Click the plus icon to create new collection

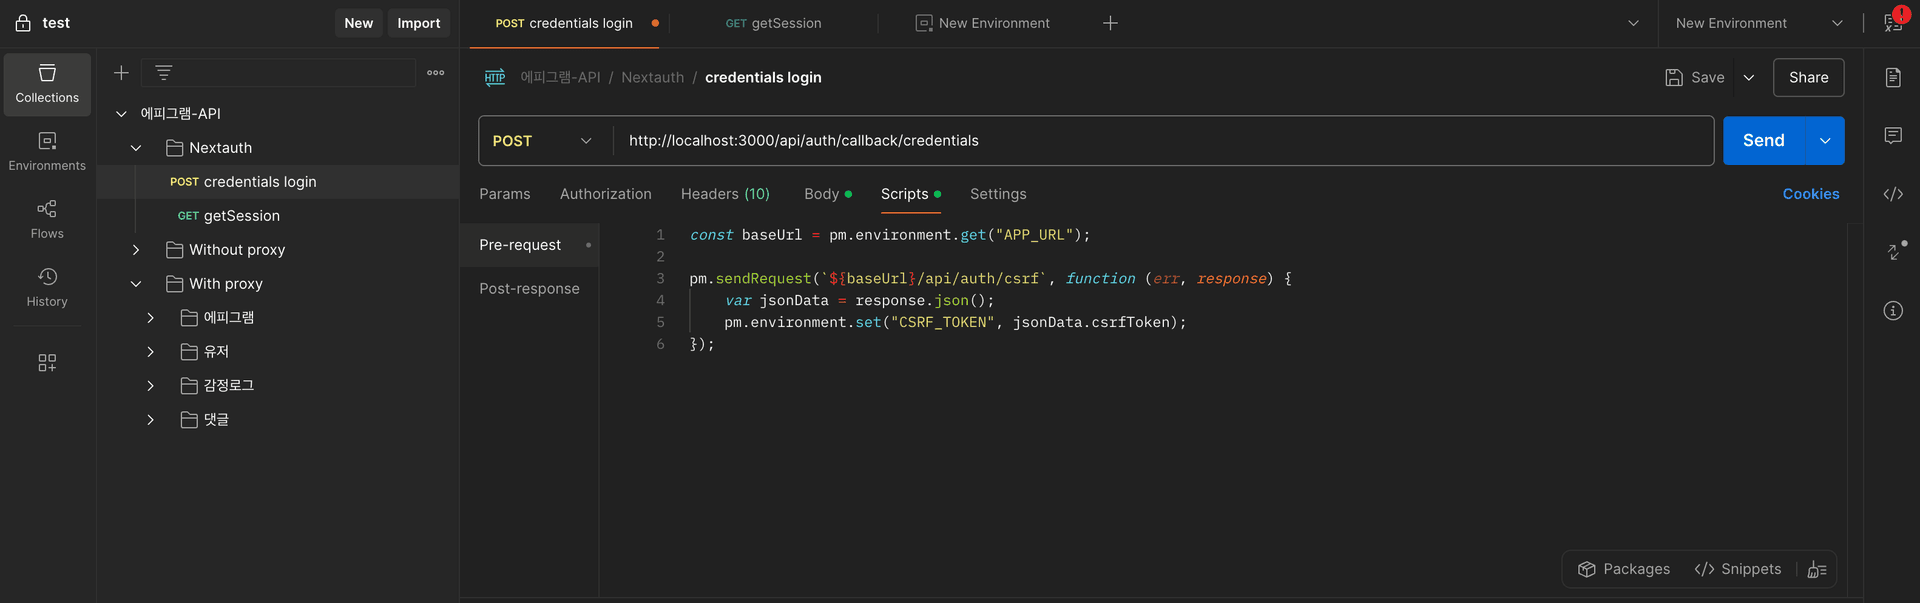pos(121,73)
